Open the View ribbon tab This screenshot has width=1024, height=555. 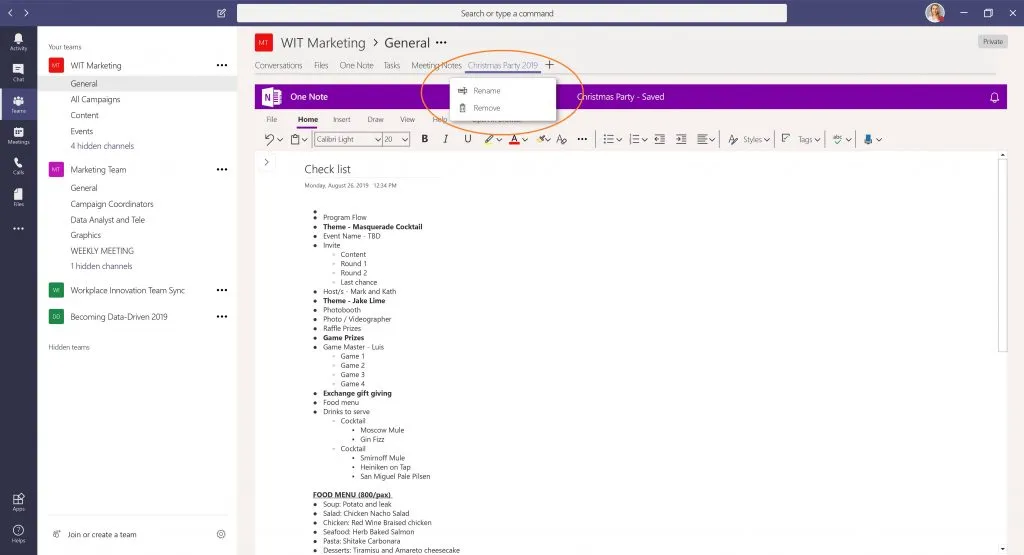click(x=408, y=119)
